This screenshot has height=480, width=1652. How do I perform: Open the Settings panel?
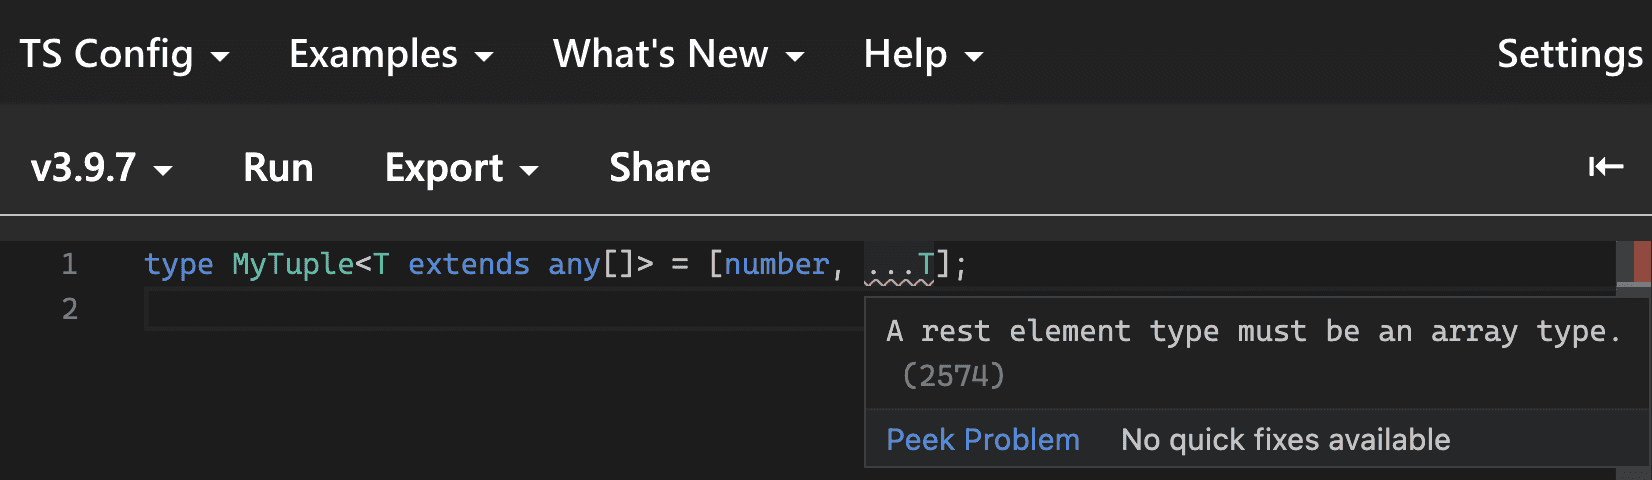point(1570,54)
